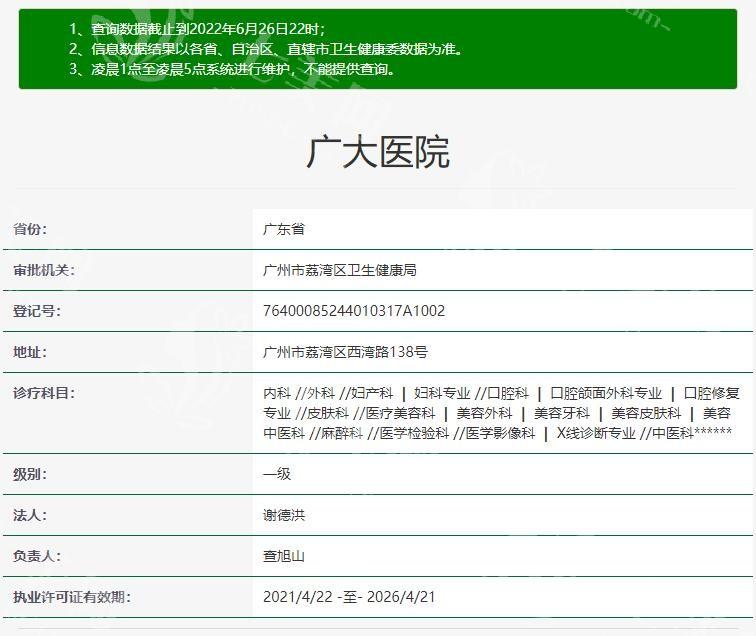Click the 登记号 label
The width and height of the screenshot is (756, 636).
pos(37,311)
